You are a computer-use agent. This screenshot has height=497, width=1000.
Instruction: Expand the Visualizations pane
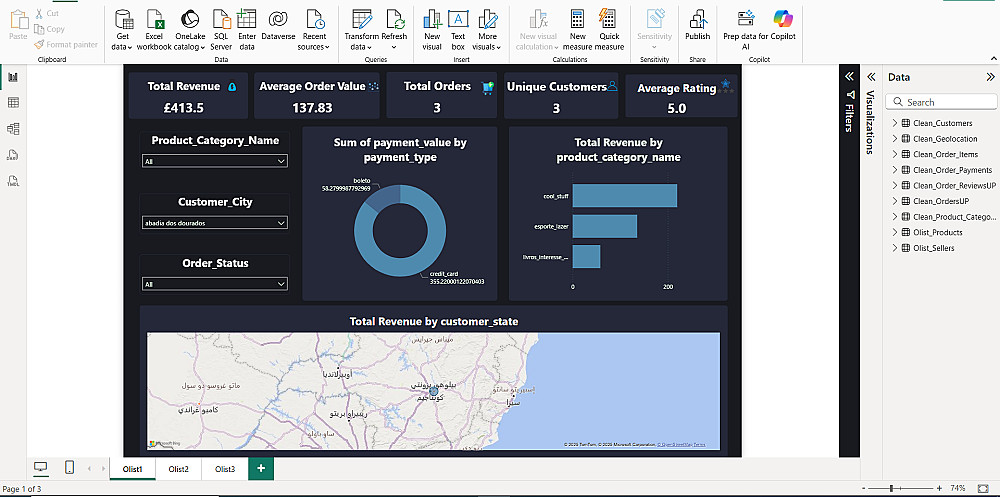coord(870,77)
